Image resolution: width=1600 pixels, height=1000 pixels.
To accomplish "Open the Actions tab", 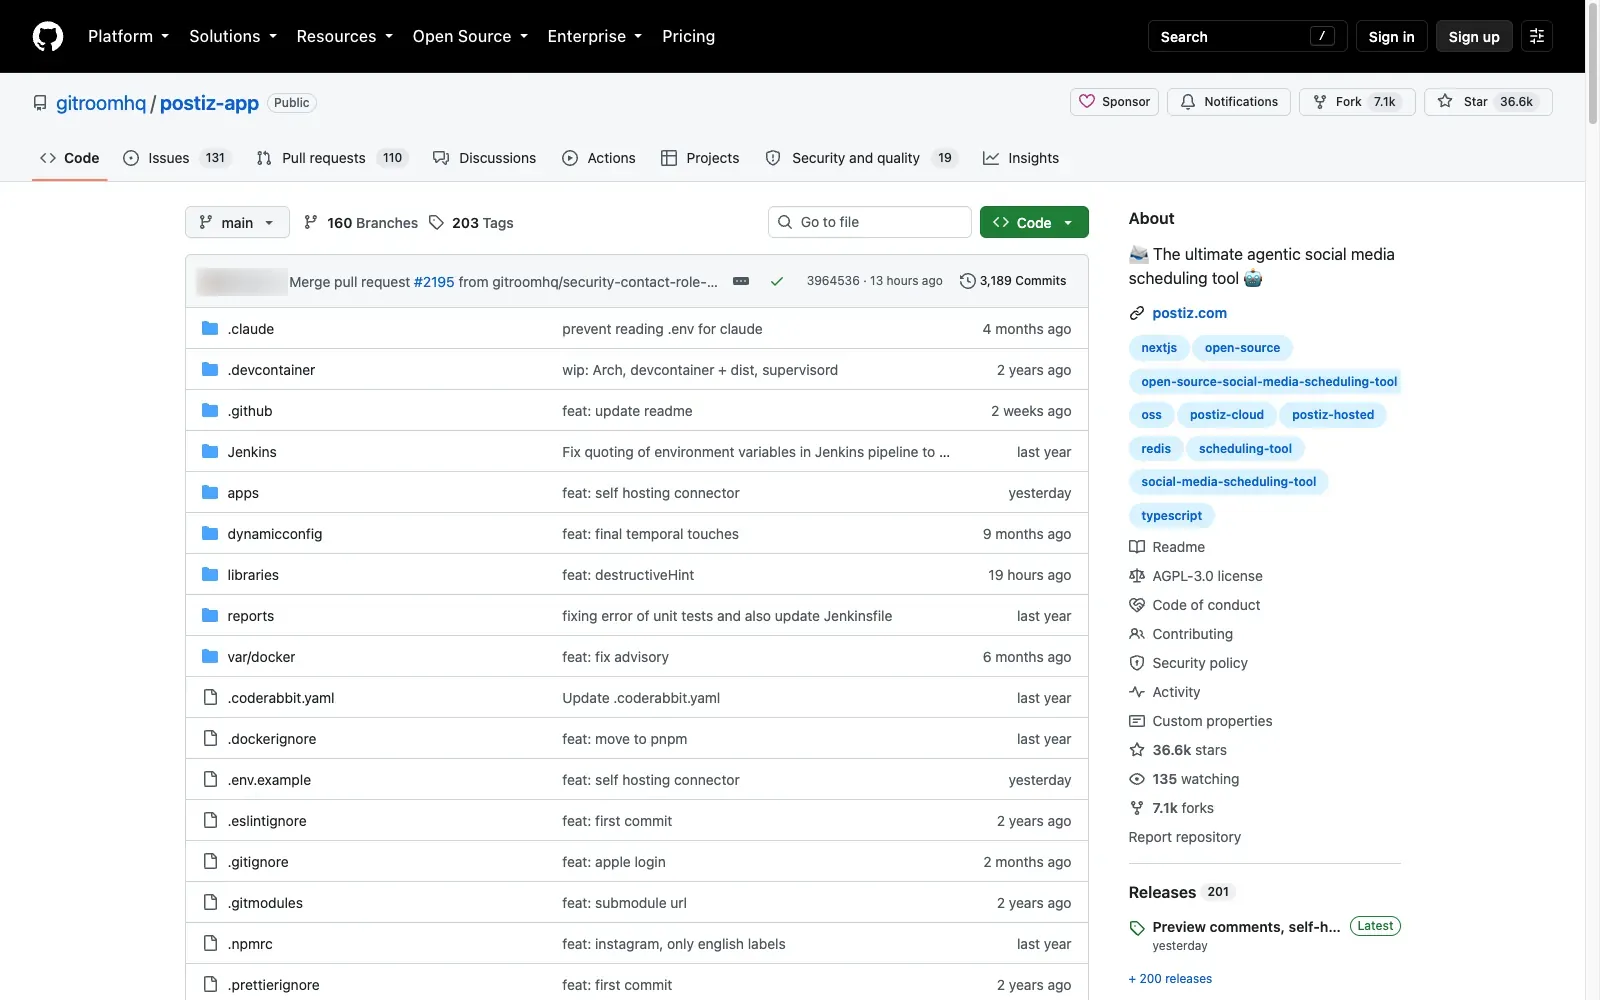I will pyautogui.click(x=599, y=158).
